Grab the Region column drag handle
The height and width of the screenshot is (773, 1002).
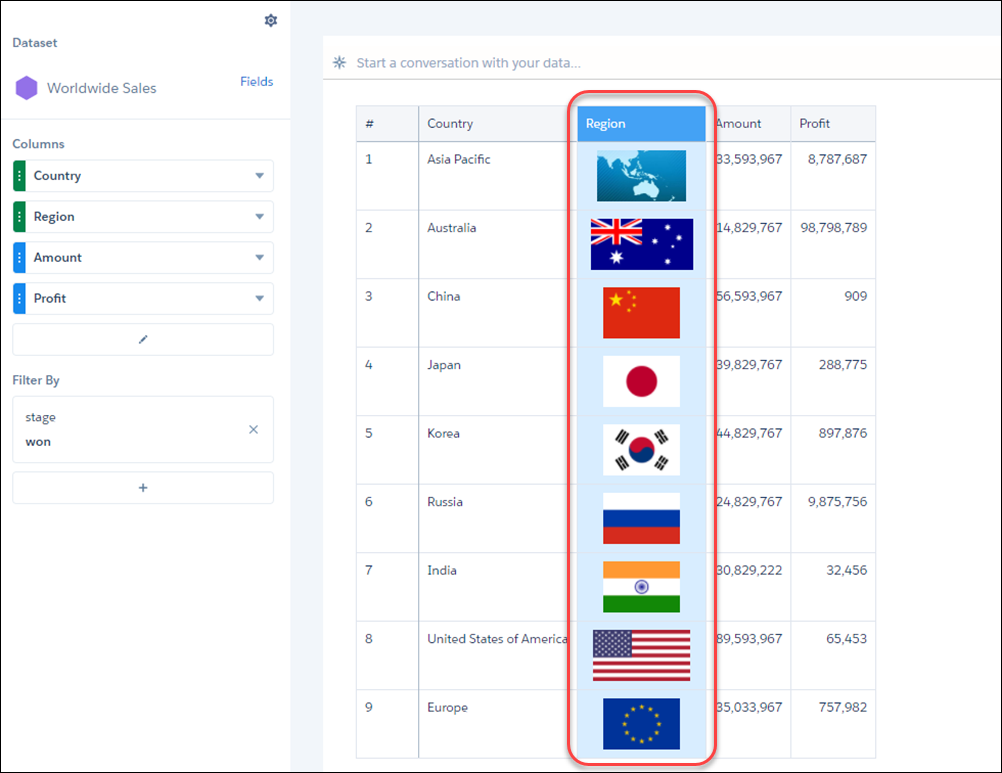[x=19, y=217]
